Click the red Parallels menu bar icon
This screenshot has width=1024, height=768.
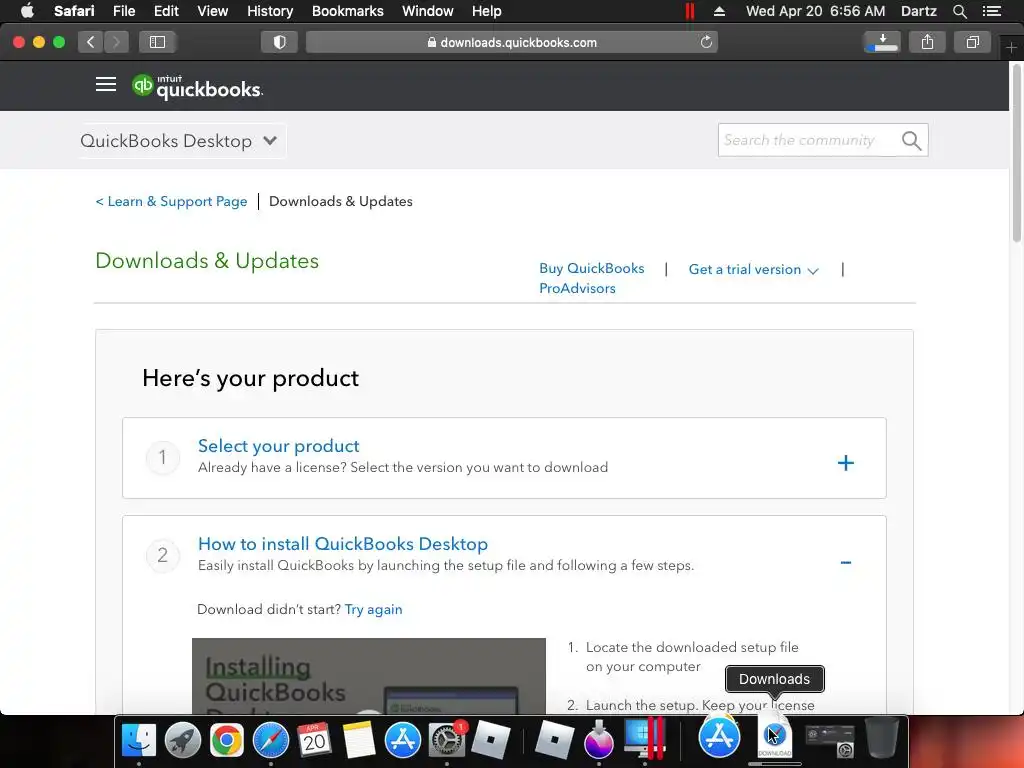point(690,11)
